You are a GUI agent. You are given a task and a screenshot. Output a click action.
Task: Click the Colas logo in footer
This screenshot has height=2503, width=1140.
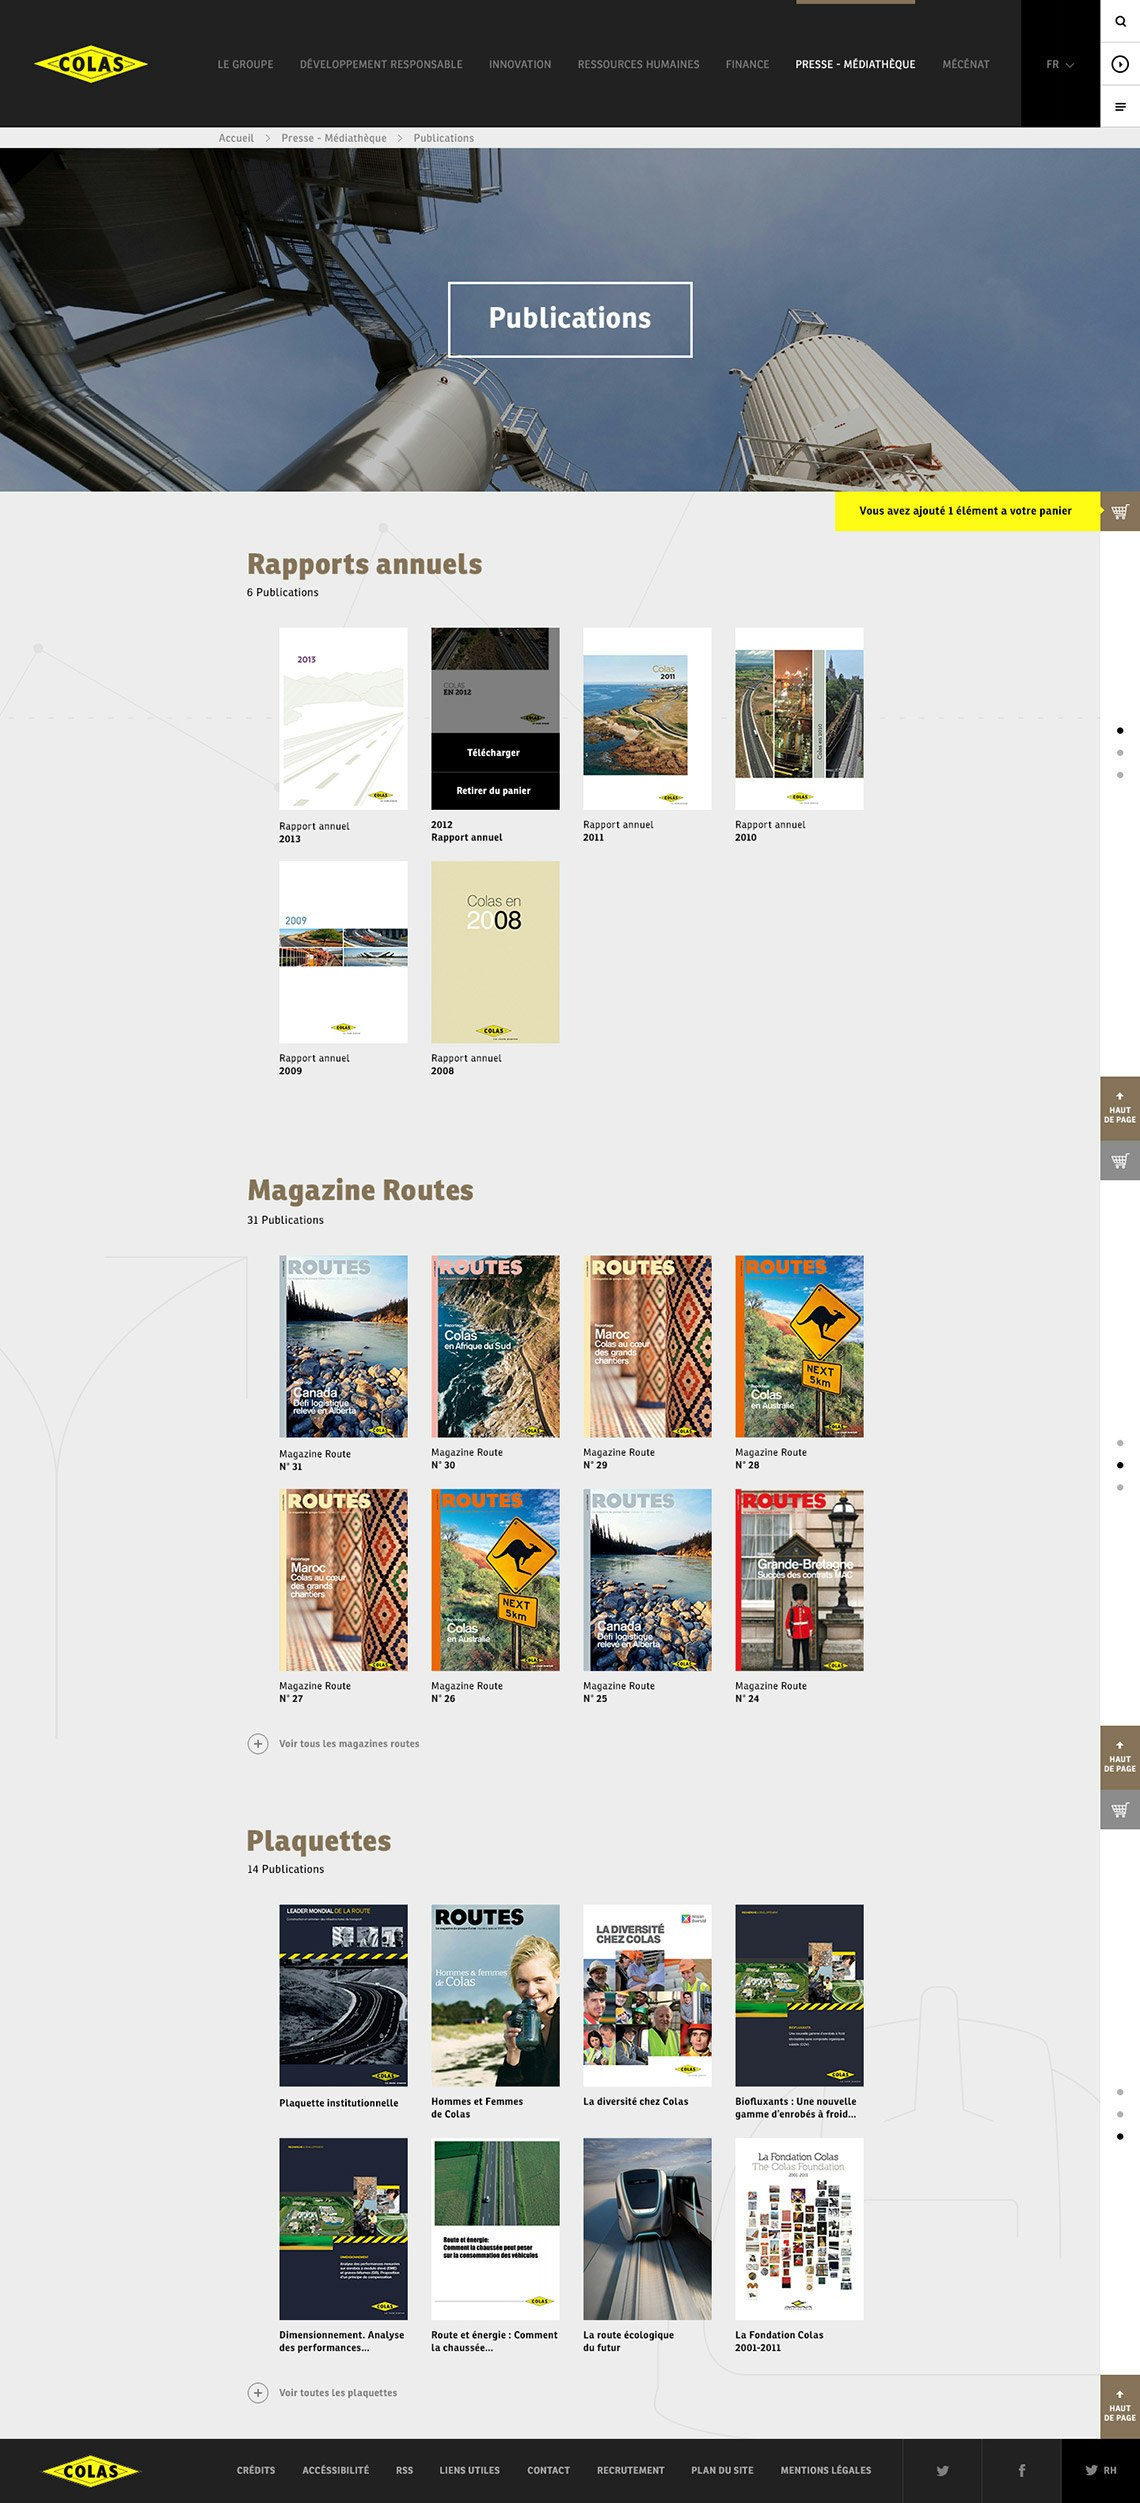pyautogui.click(x=91, y=2471)
